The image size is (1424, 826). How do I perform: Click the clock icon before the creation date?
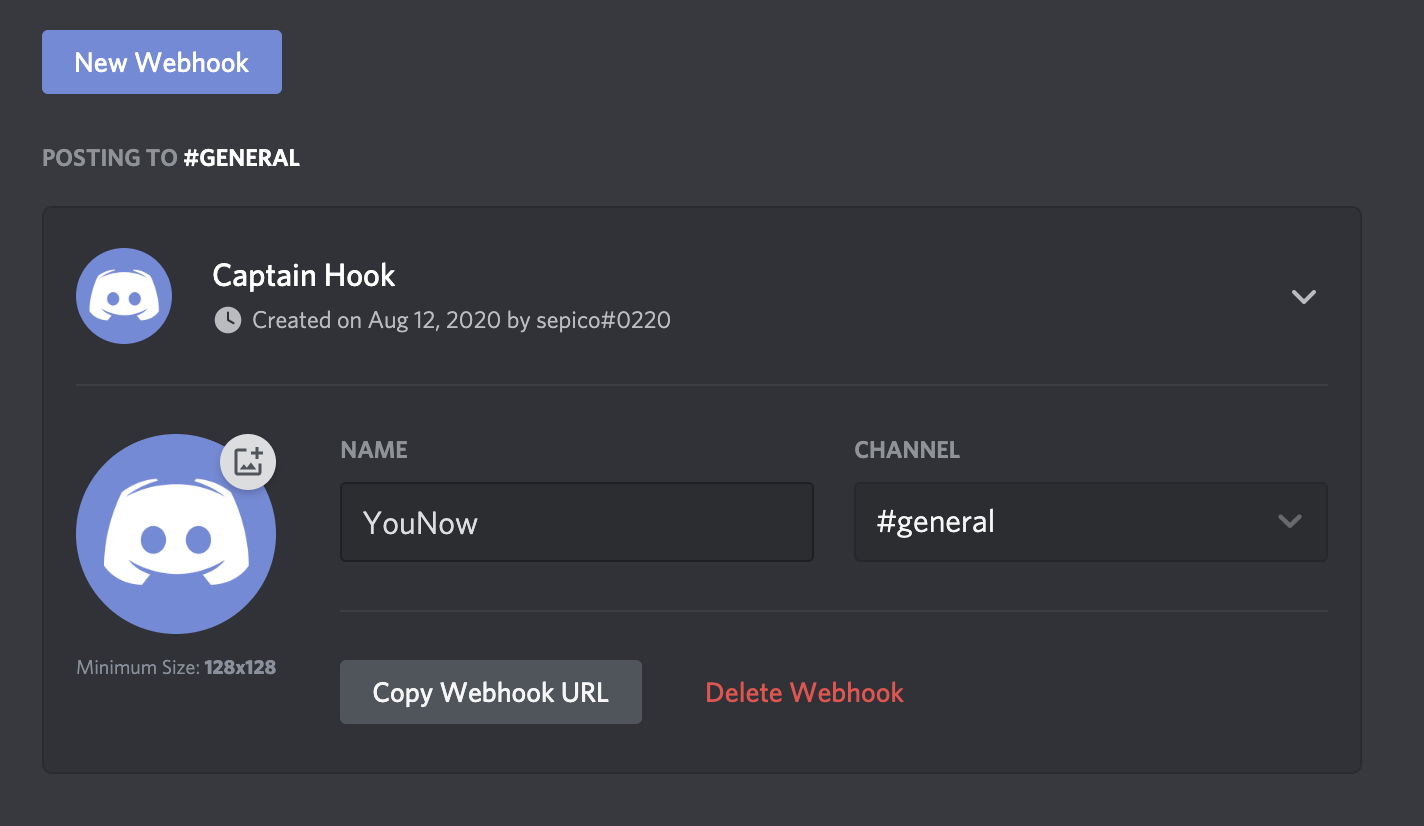[x=228, y=320]
